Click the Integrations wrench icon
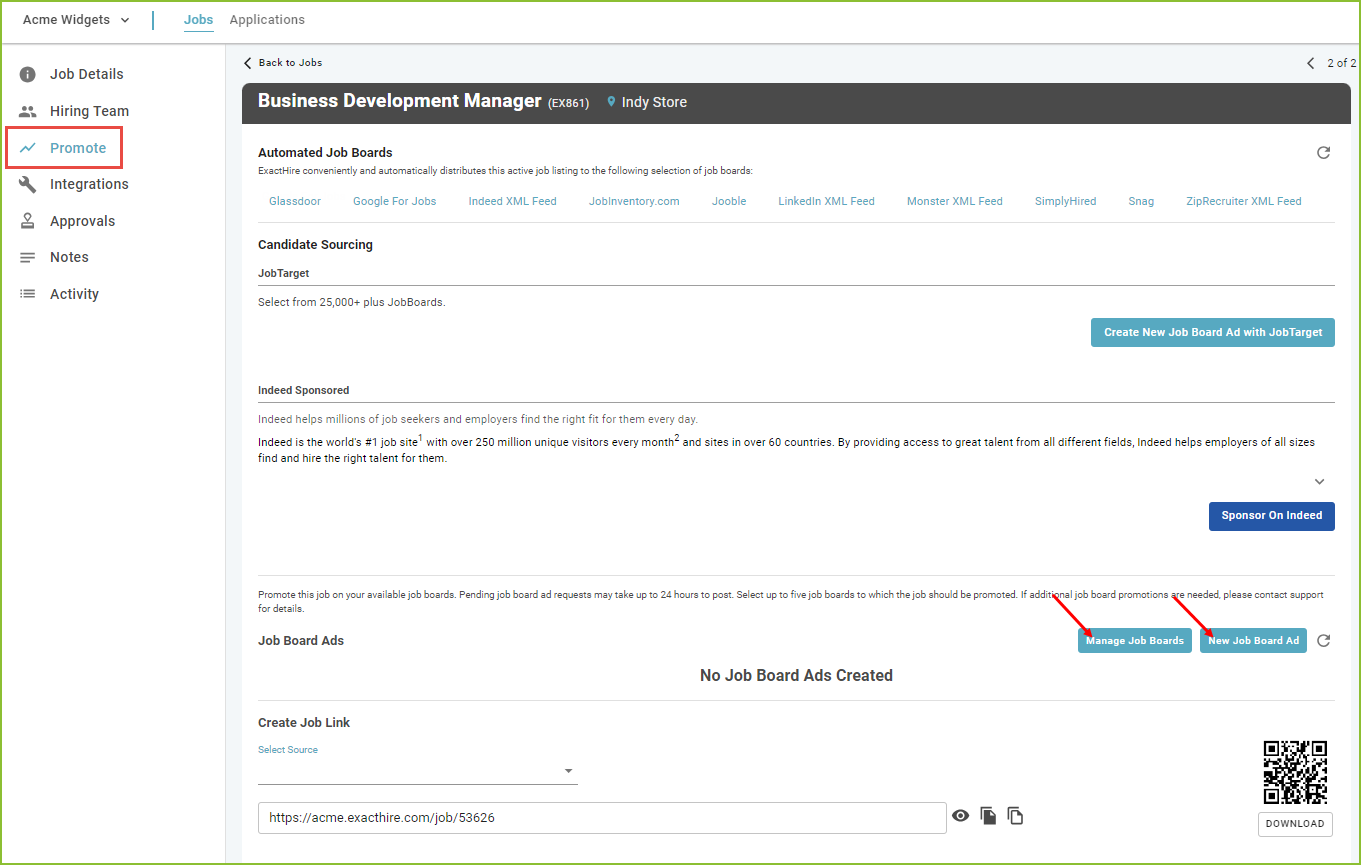The width and height of the screenshot is (1361, 865). (x=28, y=184)
